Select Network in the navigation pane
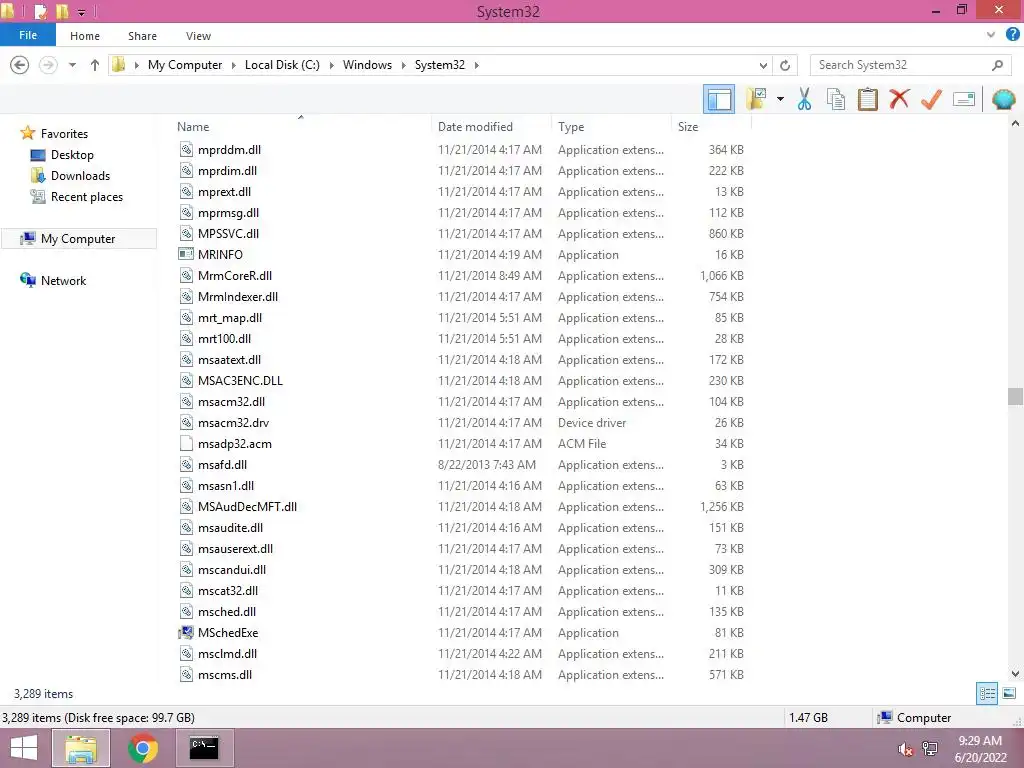The height and width of the screenshot is (768, 1024). tap(63, 280)
